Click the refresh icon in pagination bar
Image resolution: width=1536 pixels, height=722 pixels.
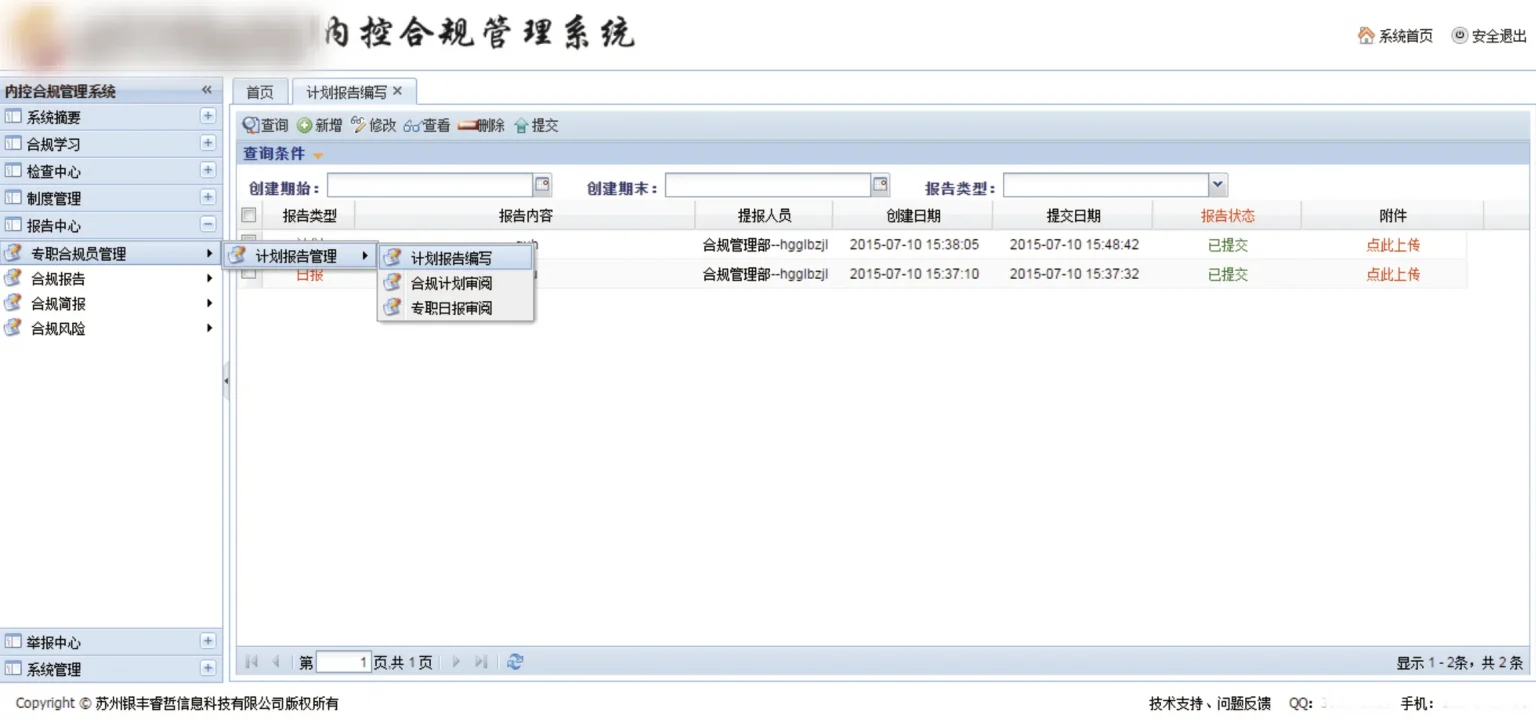click(x=515, y=662)
